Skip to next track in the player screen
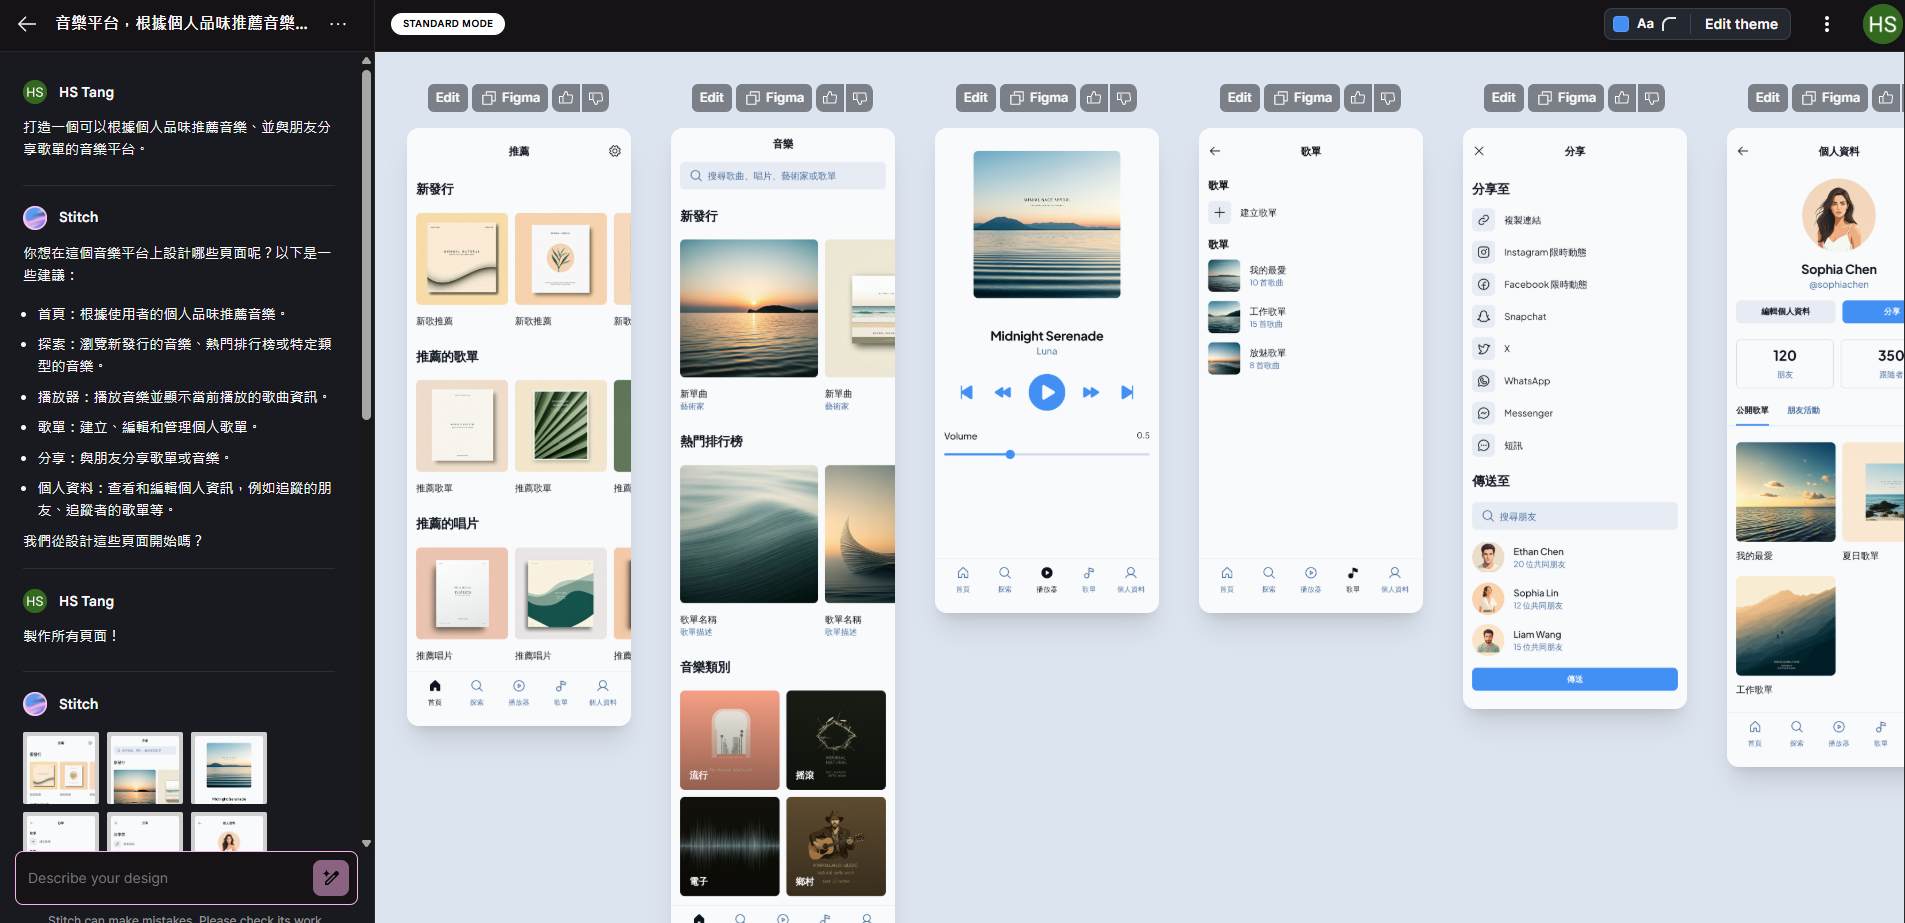This screenshot has width=1905, height=923. click(1127, 393)
